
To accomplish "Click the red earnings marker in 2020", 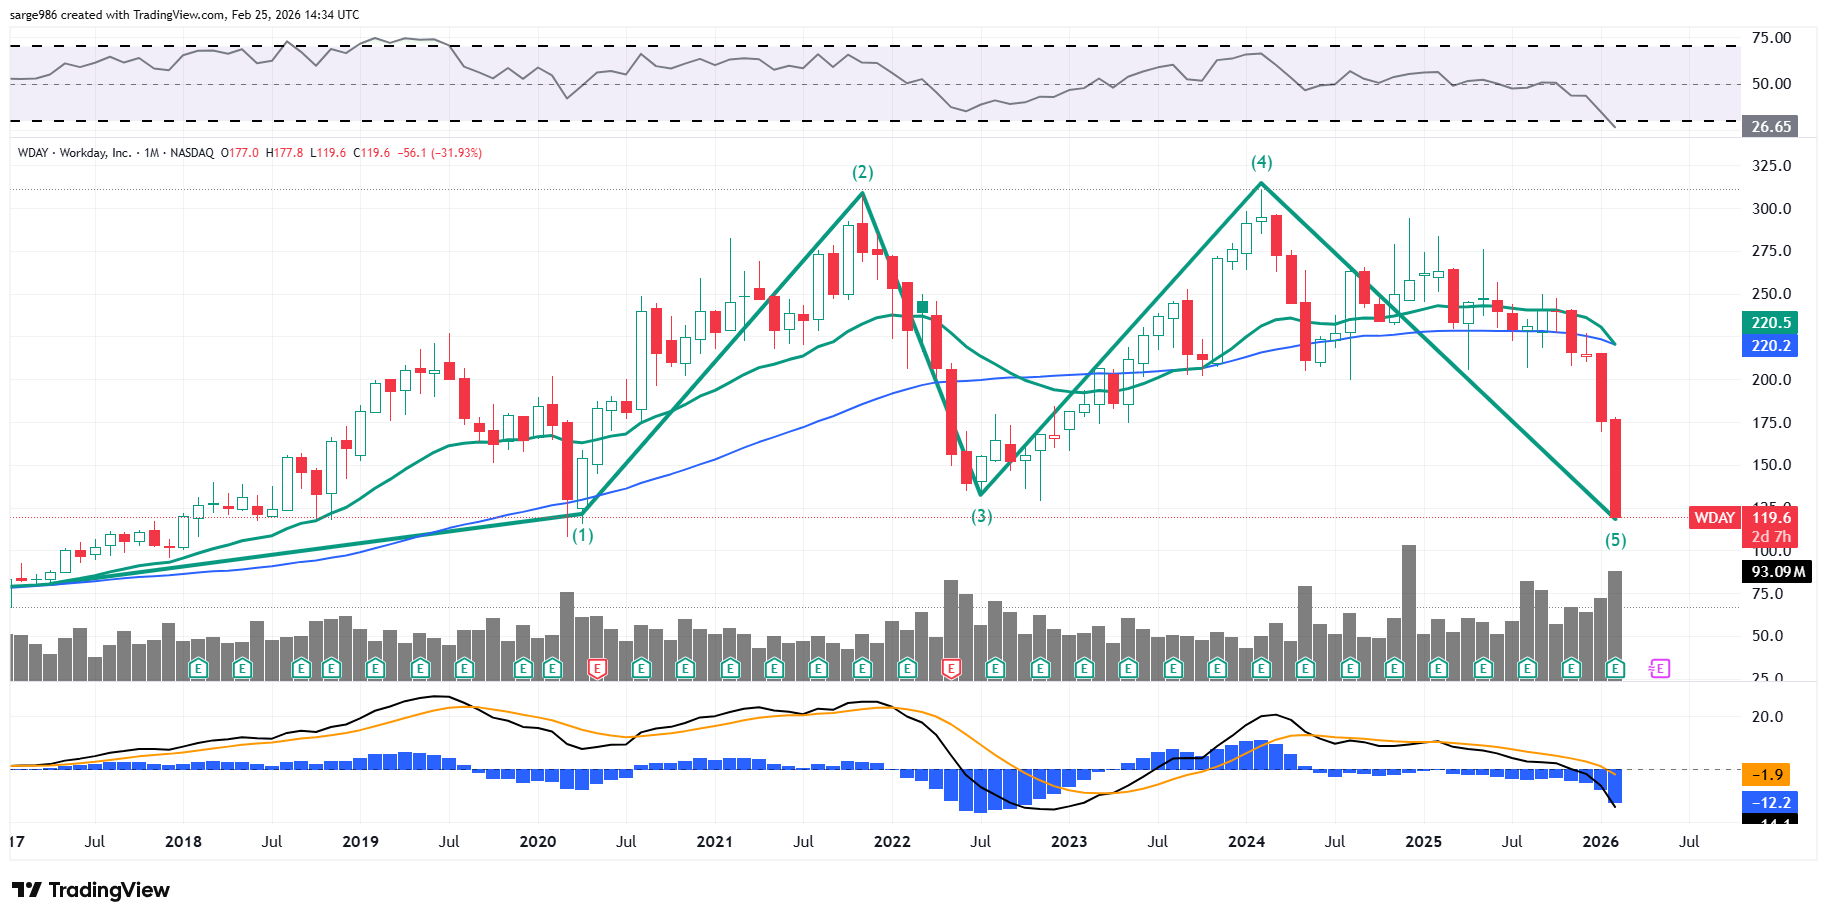I will (597, 668).
